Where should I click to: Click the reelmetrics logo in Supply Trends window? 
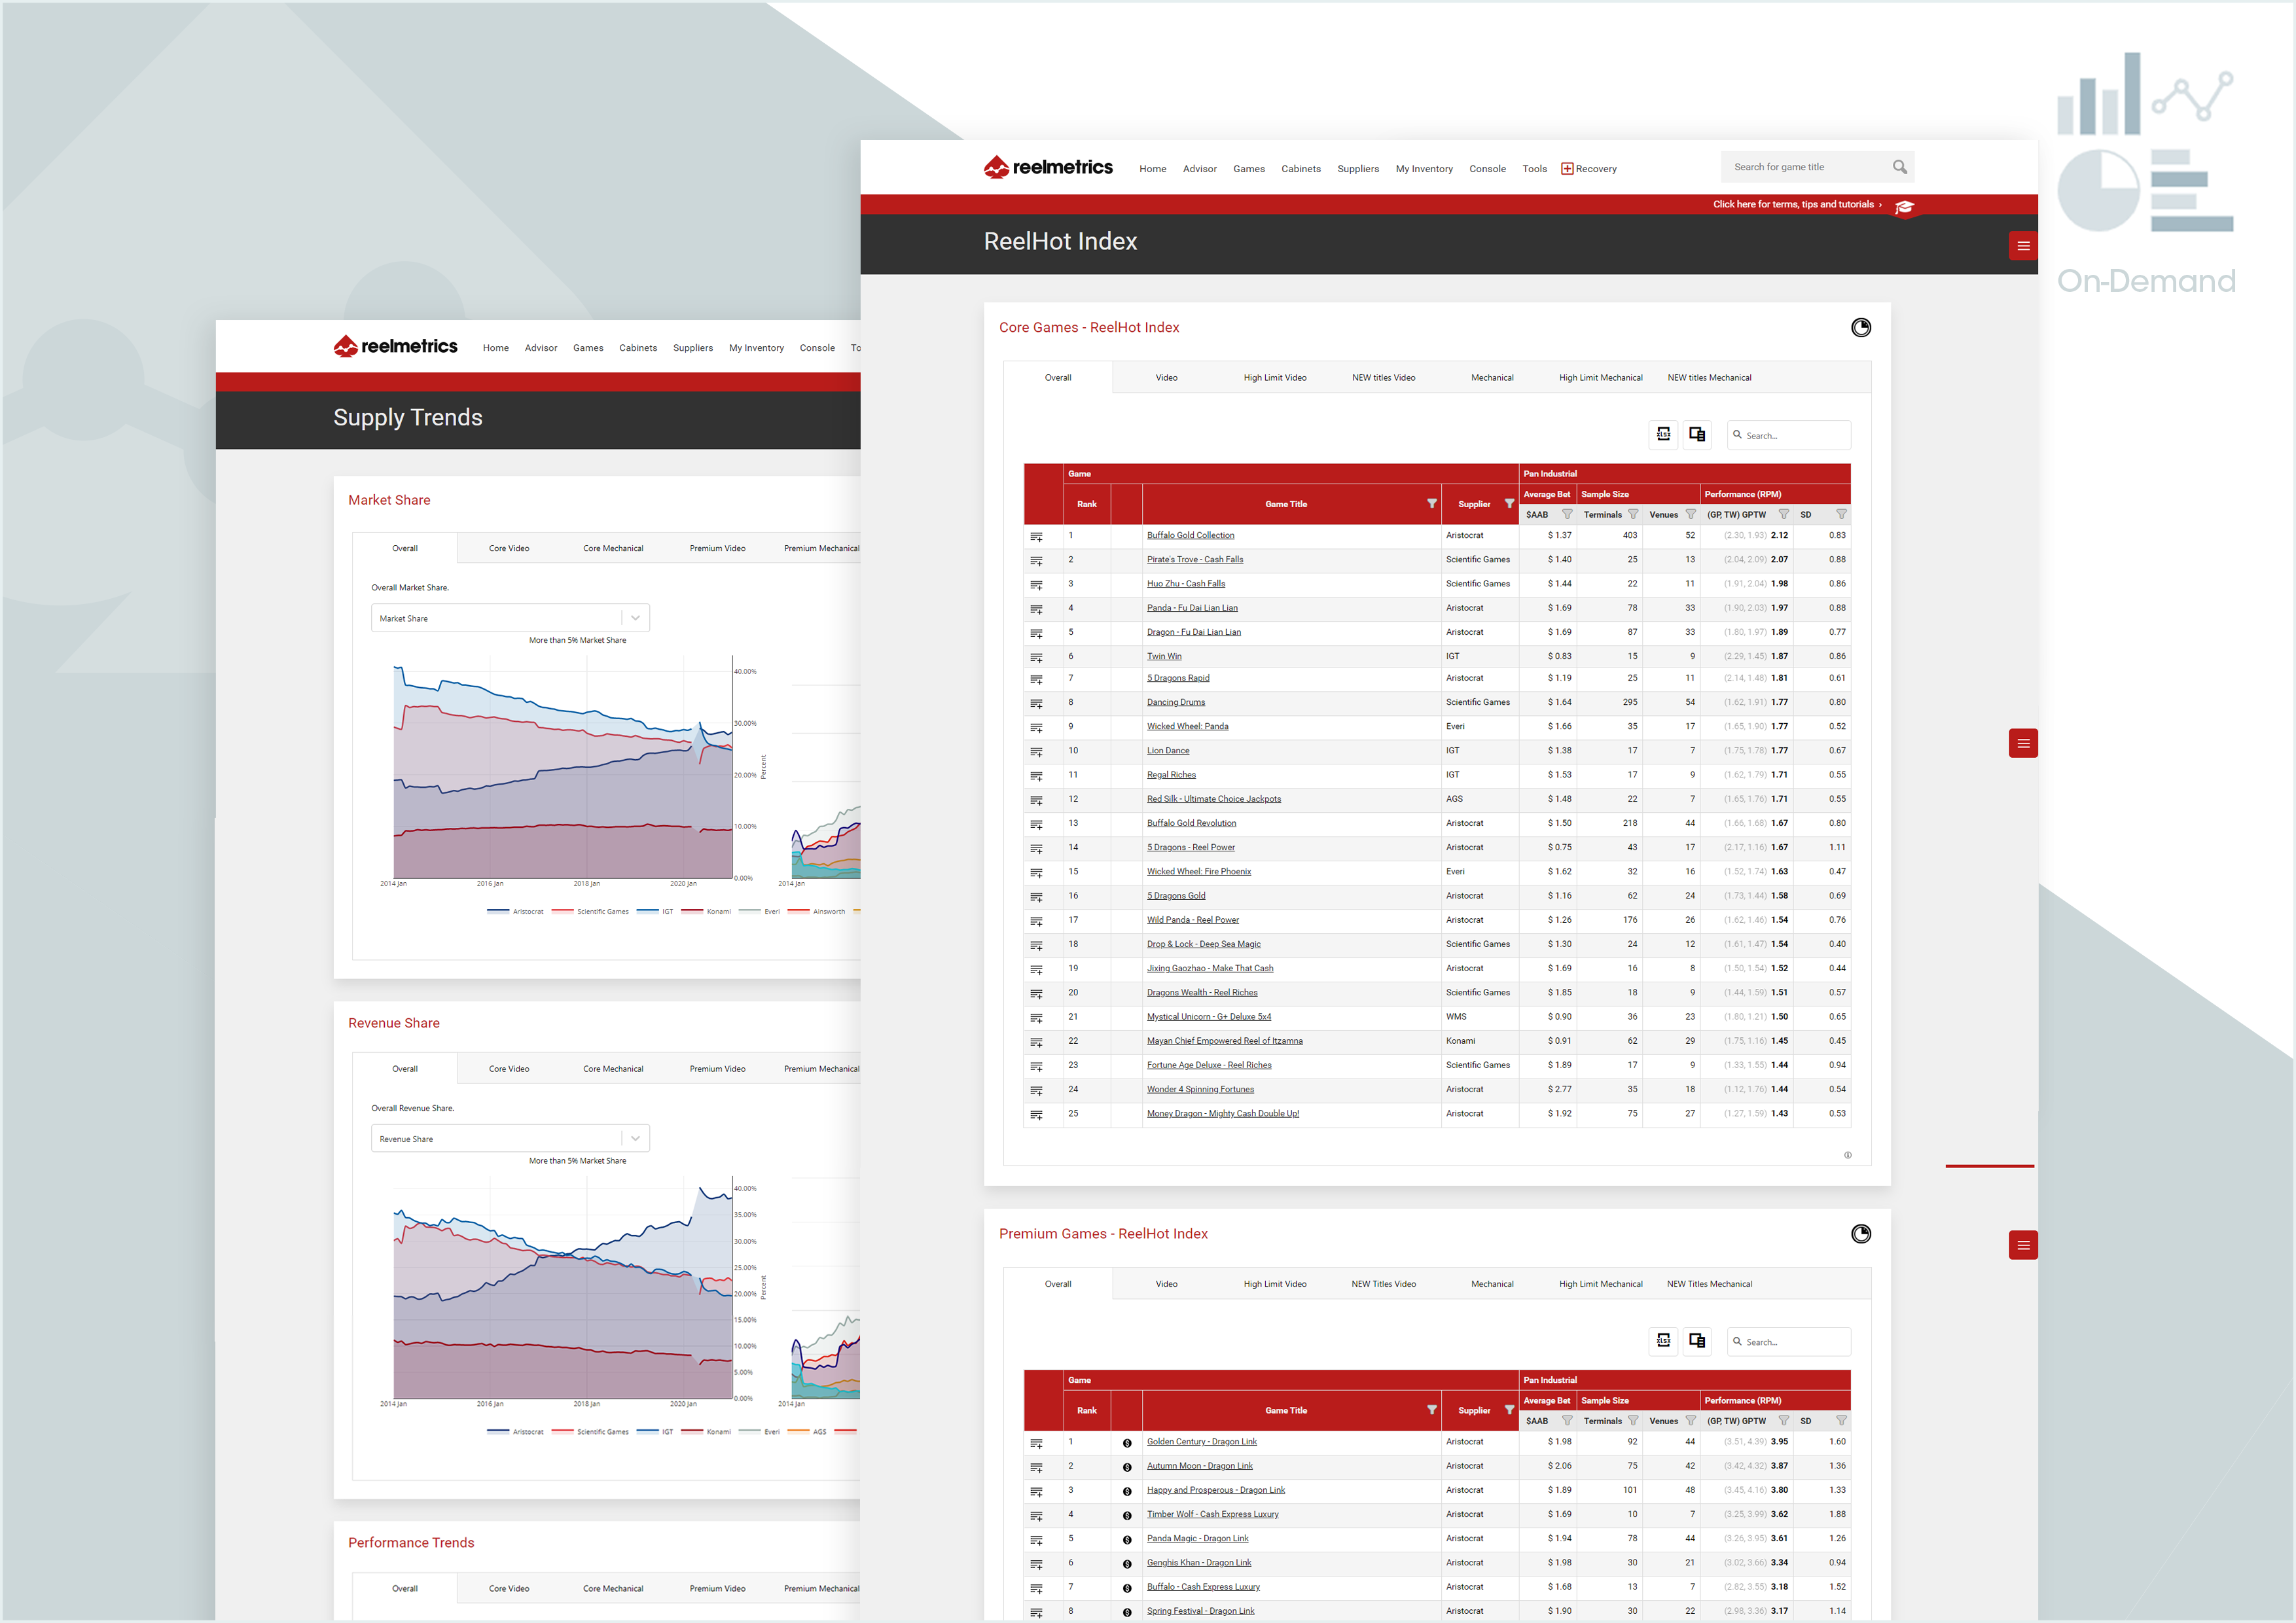(x=395, y=346)
